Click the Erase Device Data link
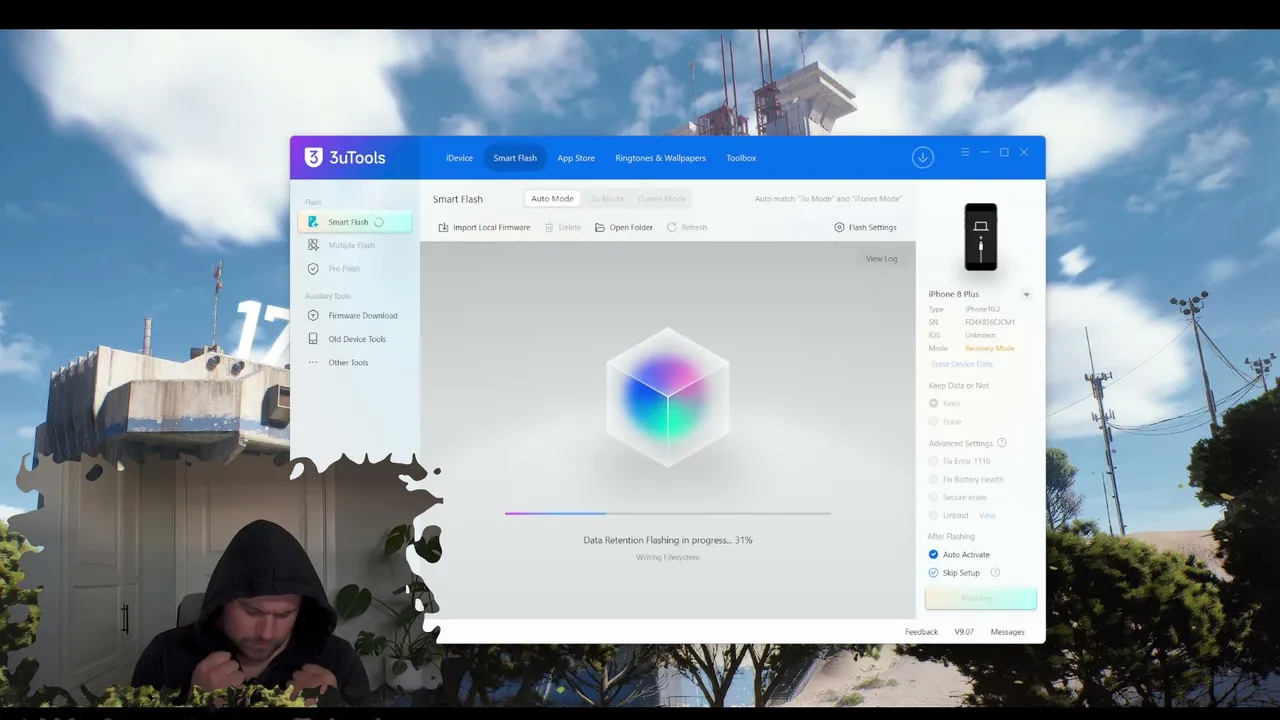 [x=962, y=364]
